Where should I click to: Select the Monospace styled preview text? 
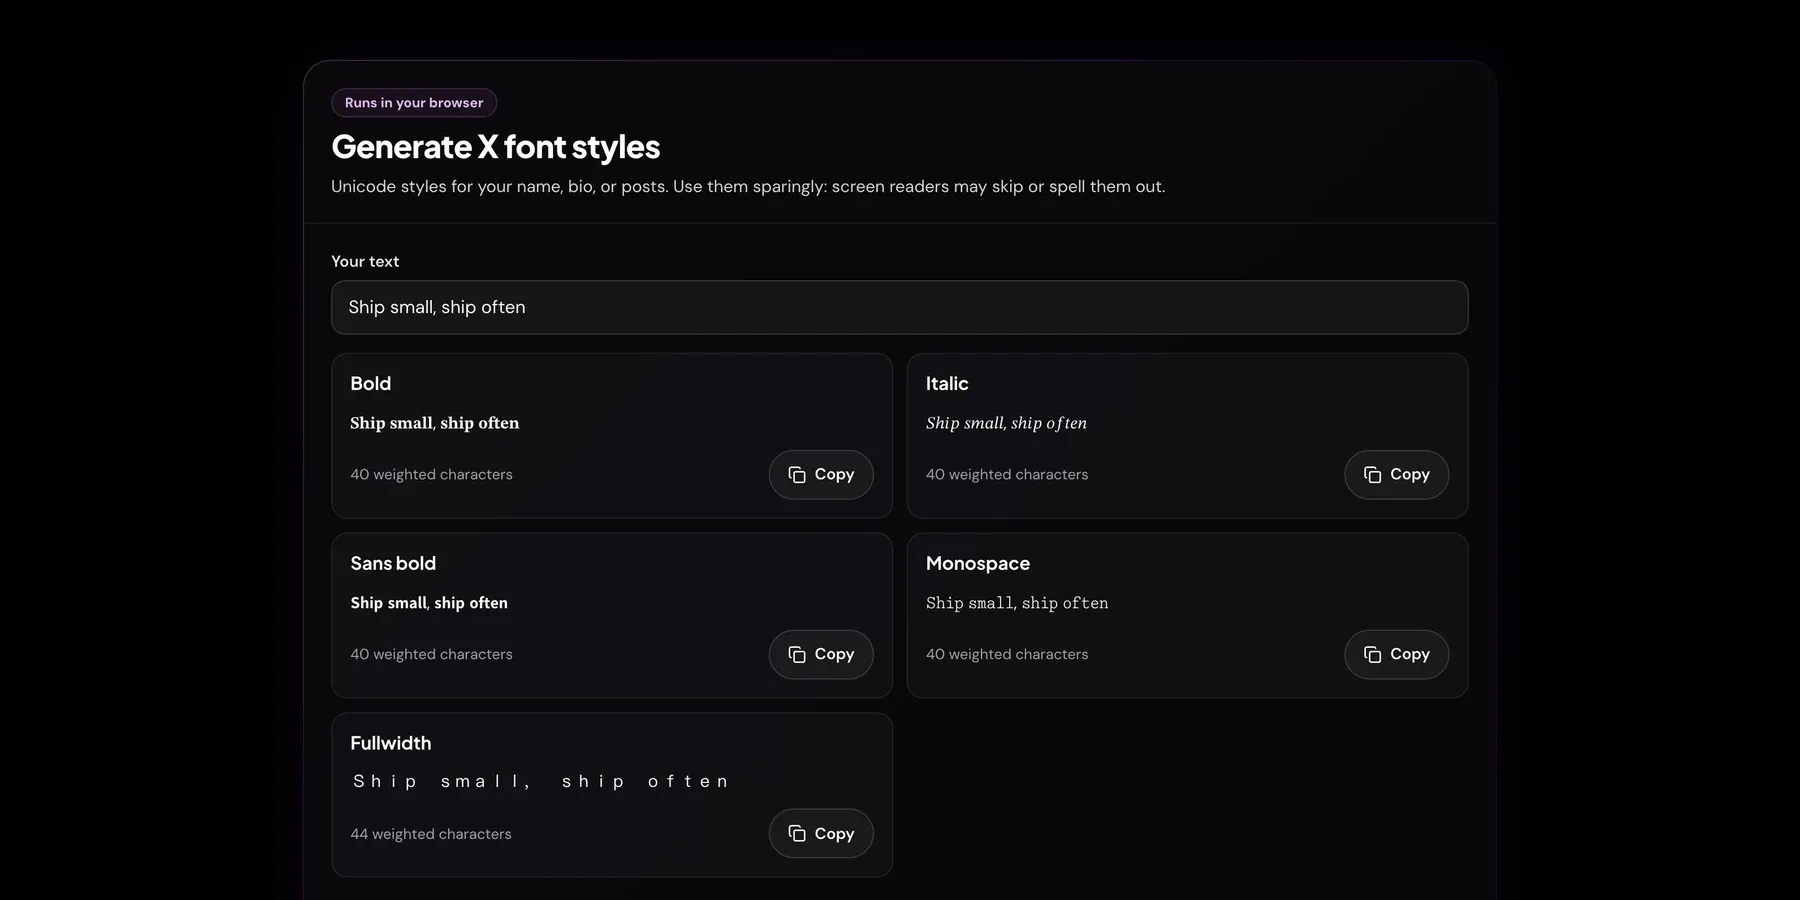[1017, 603]
